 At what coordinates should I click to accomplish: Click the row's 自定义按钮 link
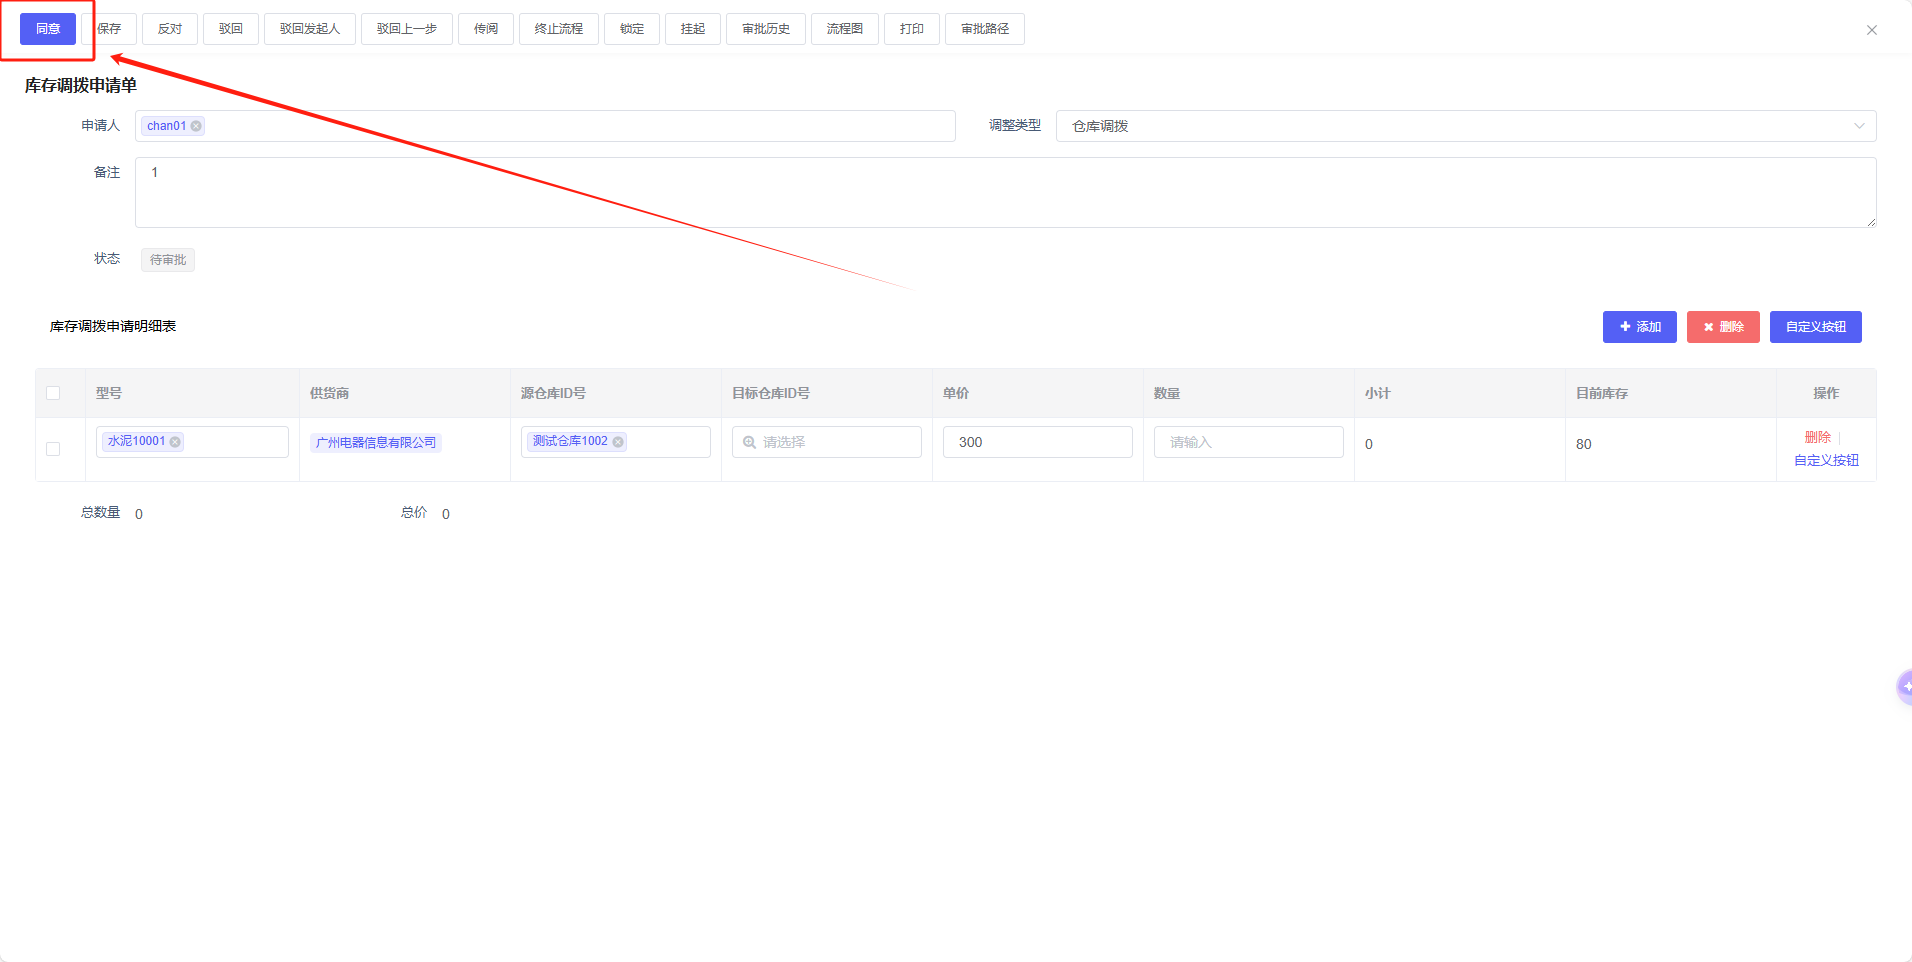(x=1825, y=460)
